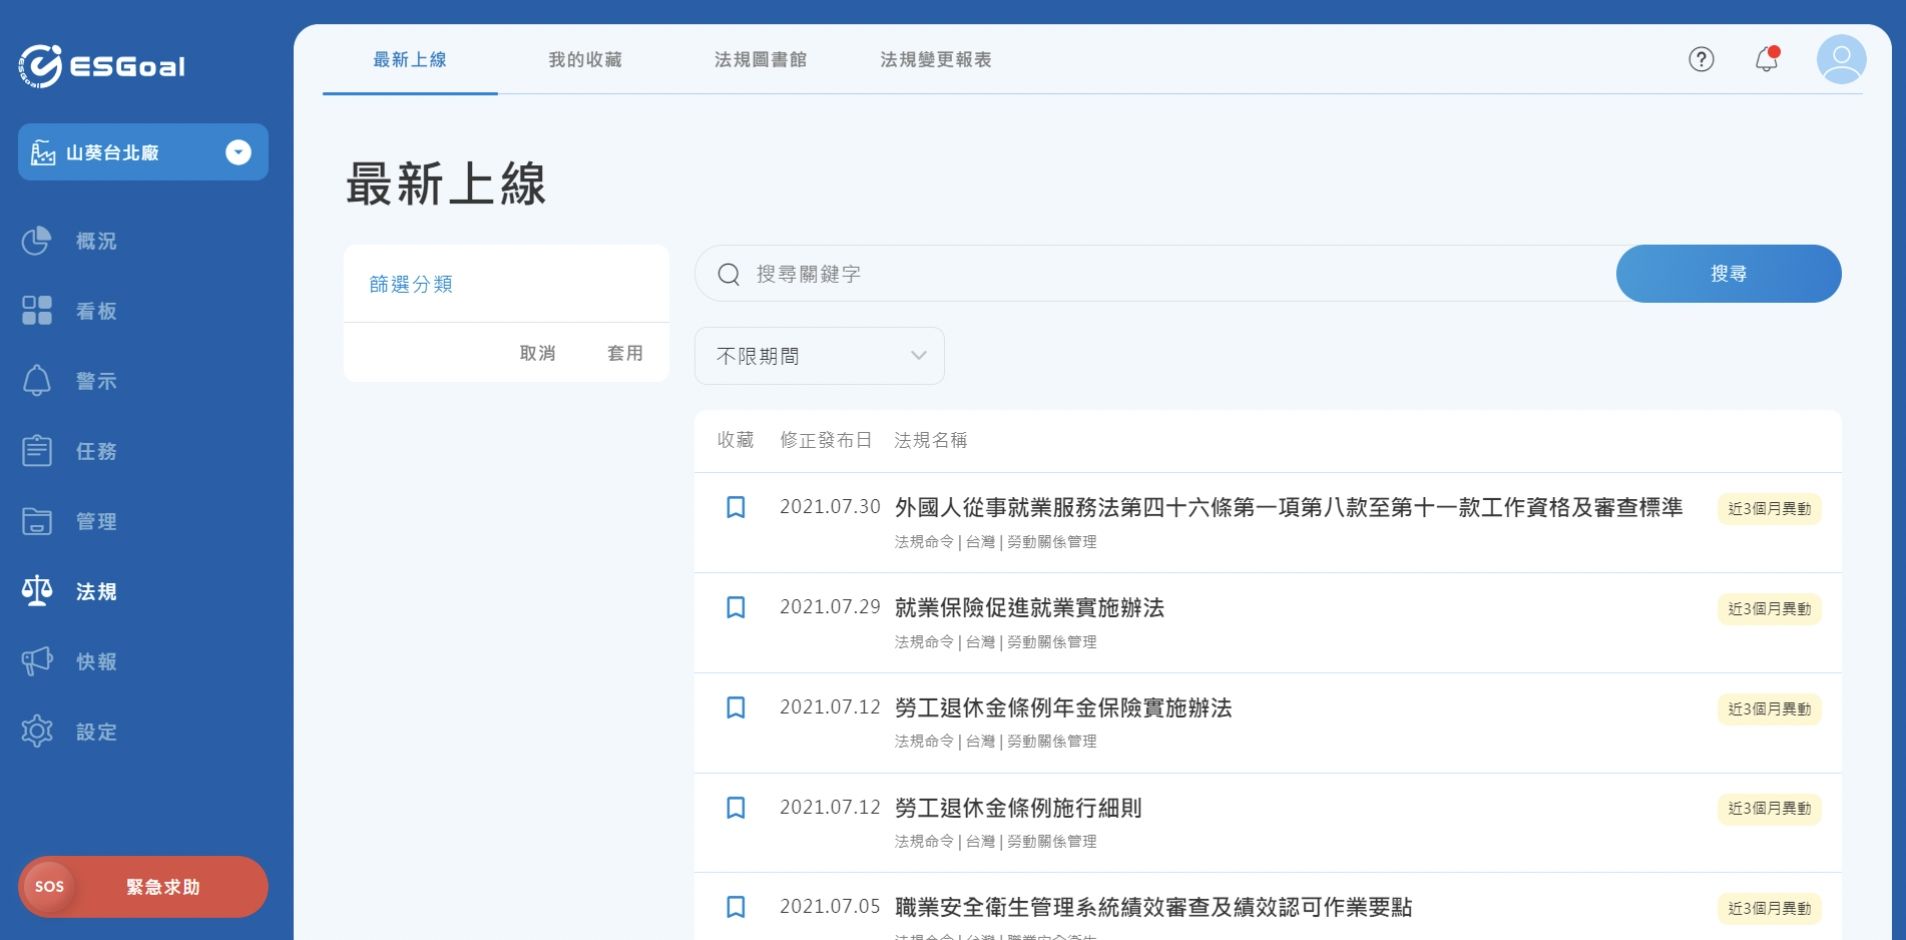
Task: Click the factory icon beside 山葵台北廠
Action: [x=43, y=153]
